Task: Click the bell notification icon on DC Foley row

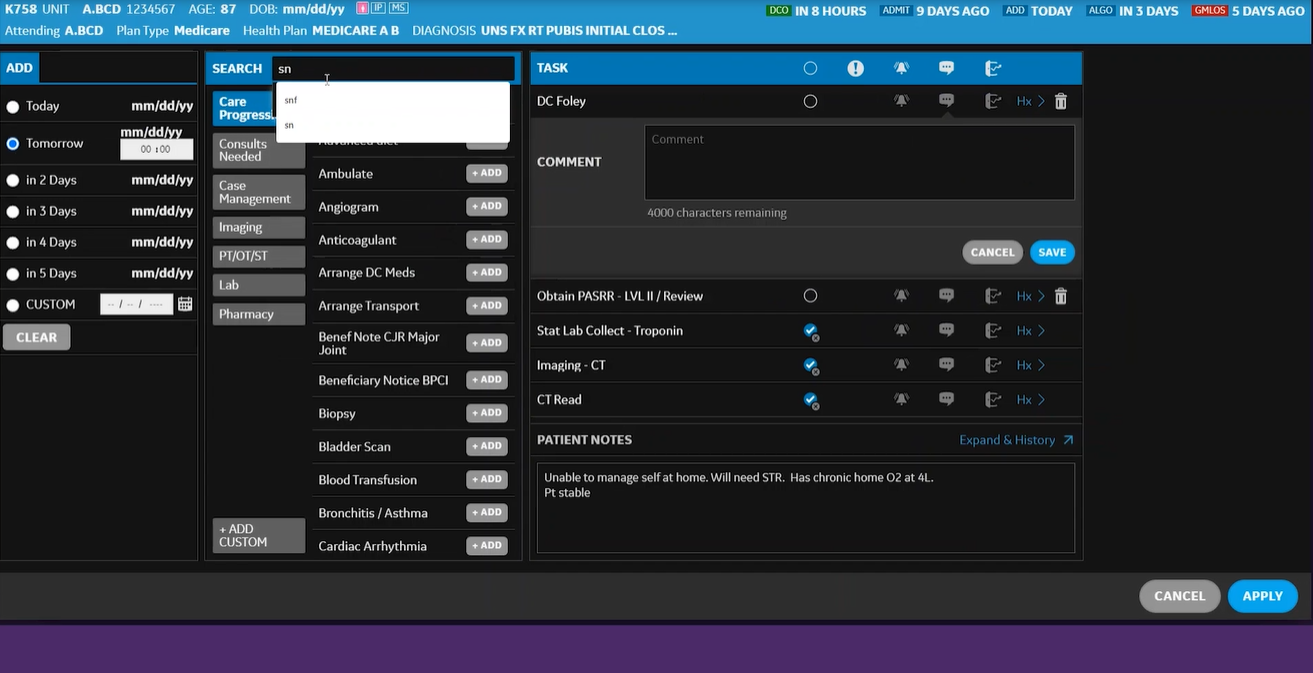Action: 901,101
